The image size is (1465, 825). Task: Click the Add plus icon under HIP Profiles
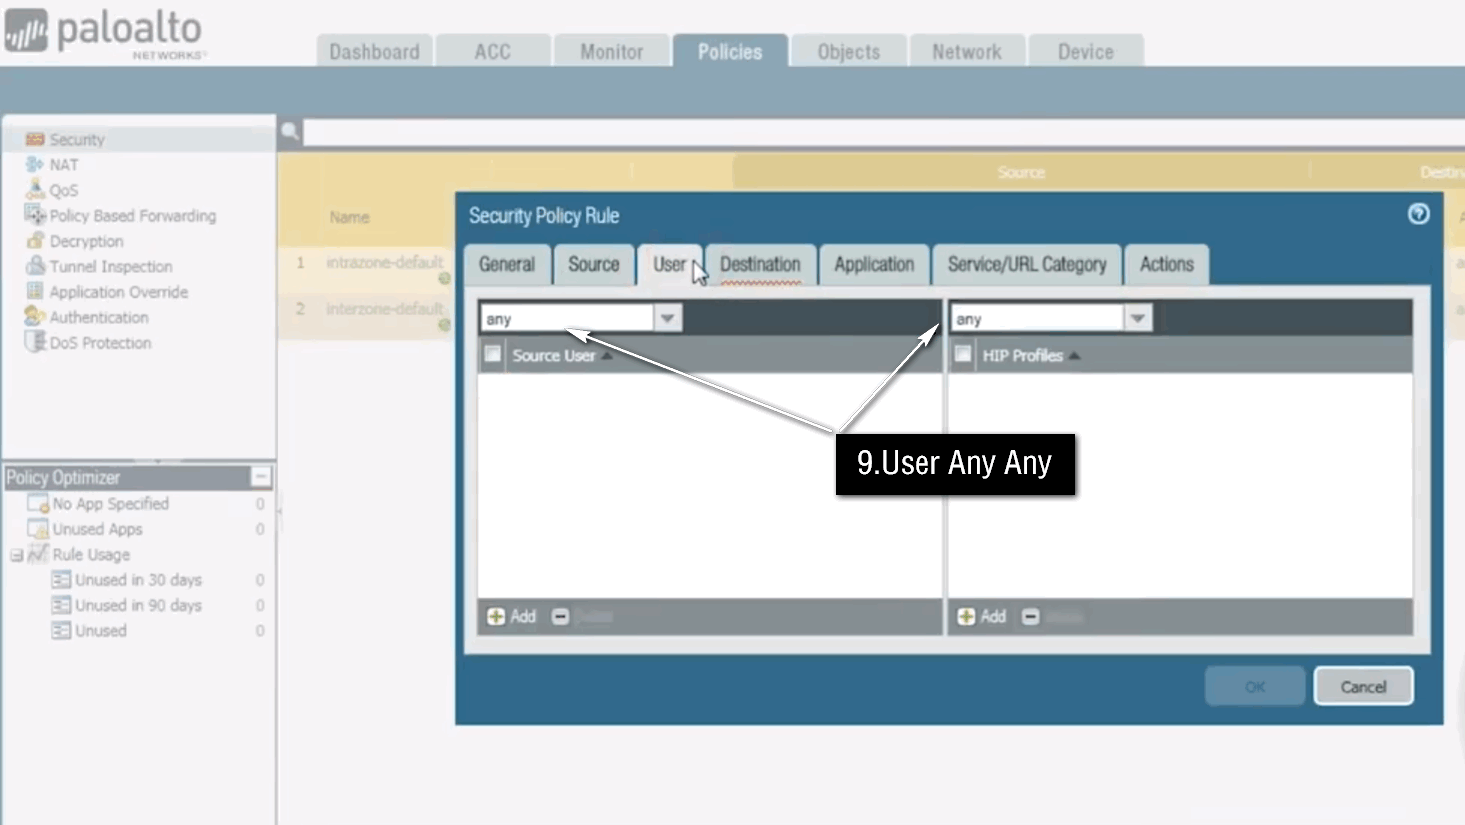click(x=965, y=616)
